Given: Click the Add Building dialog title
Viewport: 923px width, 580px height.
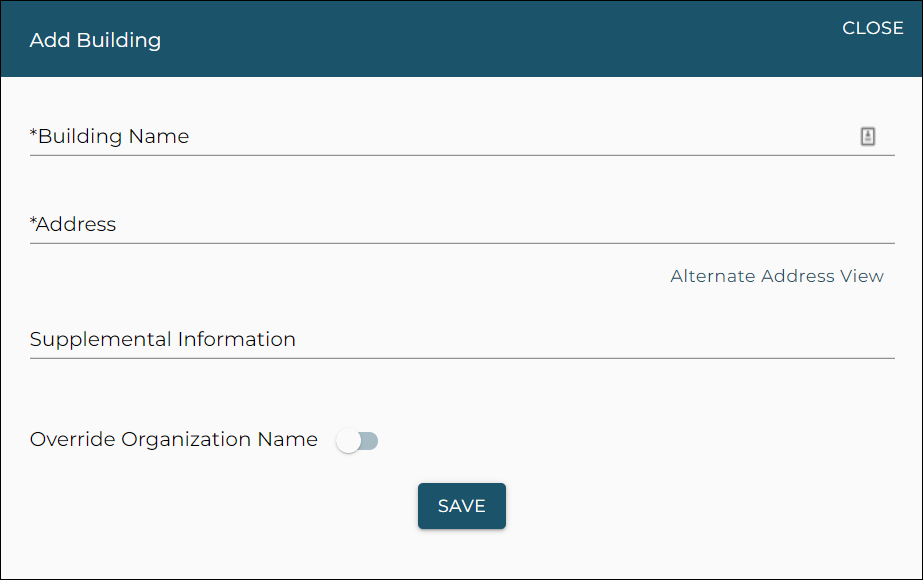Looking at the screenshot, I should point(95,40).
